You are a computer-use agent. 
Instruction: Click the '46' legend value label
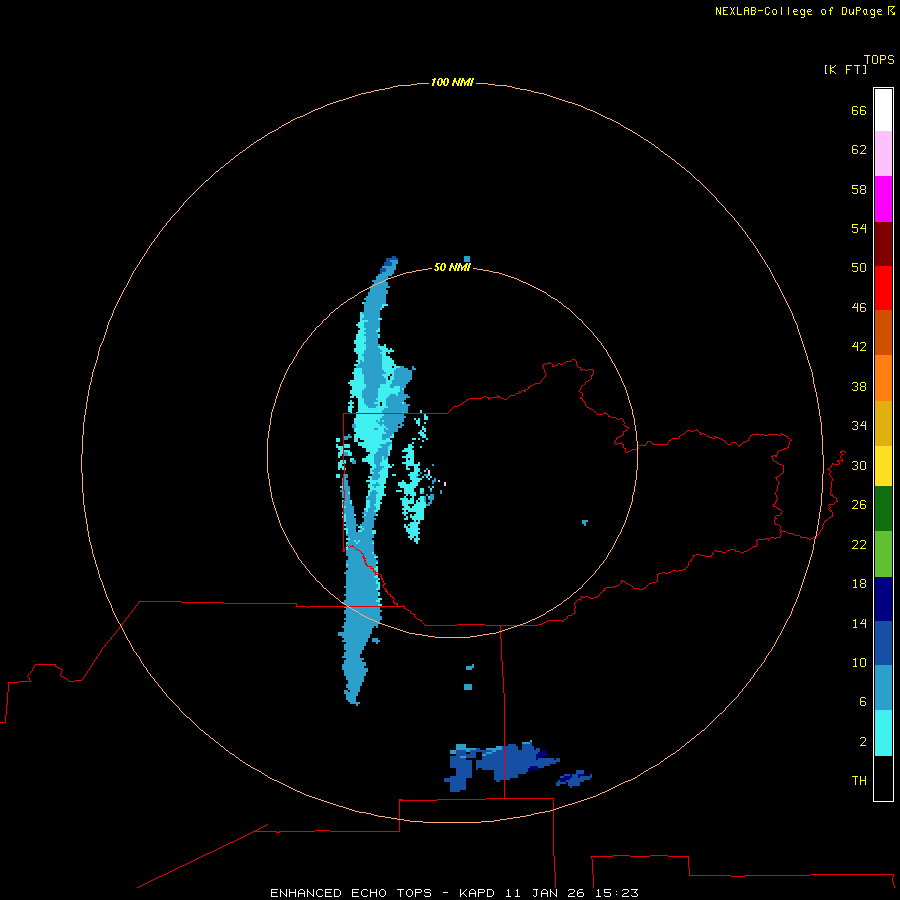(859, 308)
